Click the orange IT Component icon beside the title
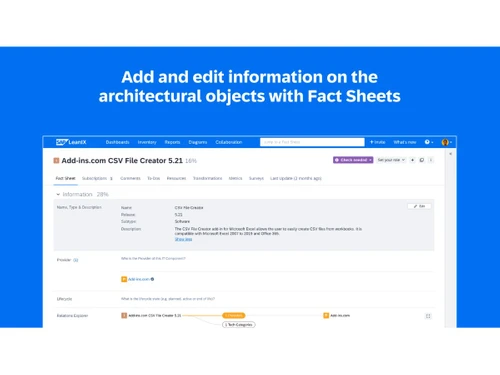The image size is (500, 375). click(x=56, y=161)
